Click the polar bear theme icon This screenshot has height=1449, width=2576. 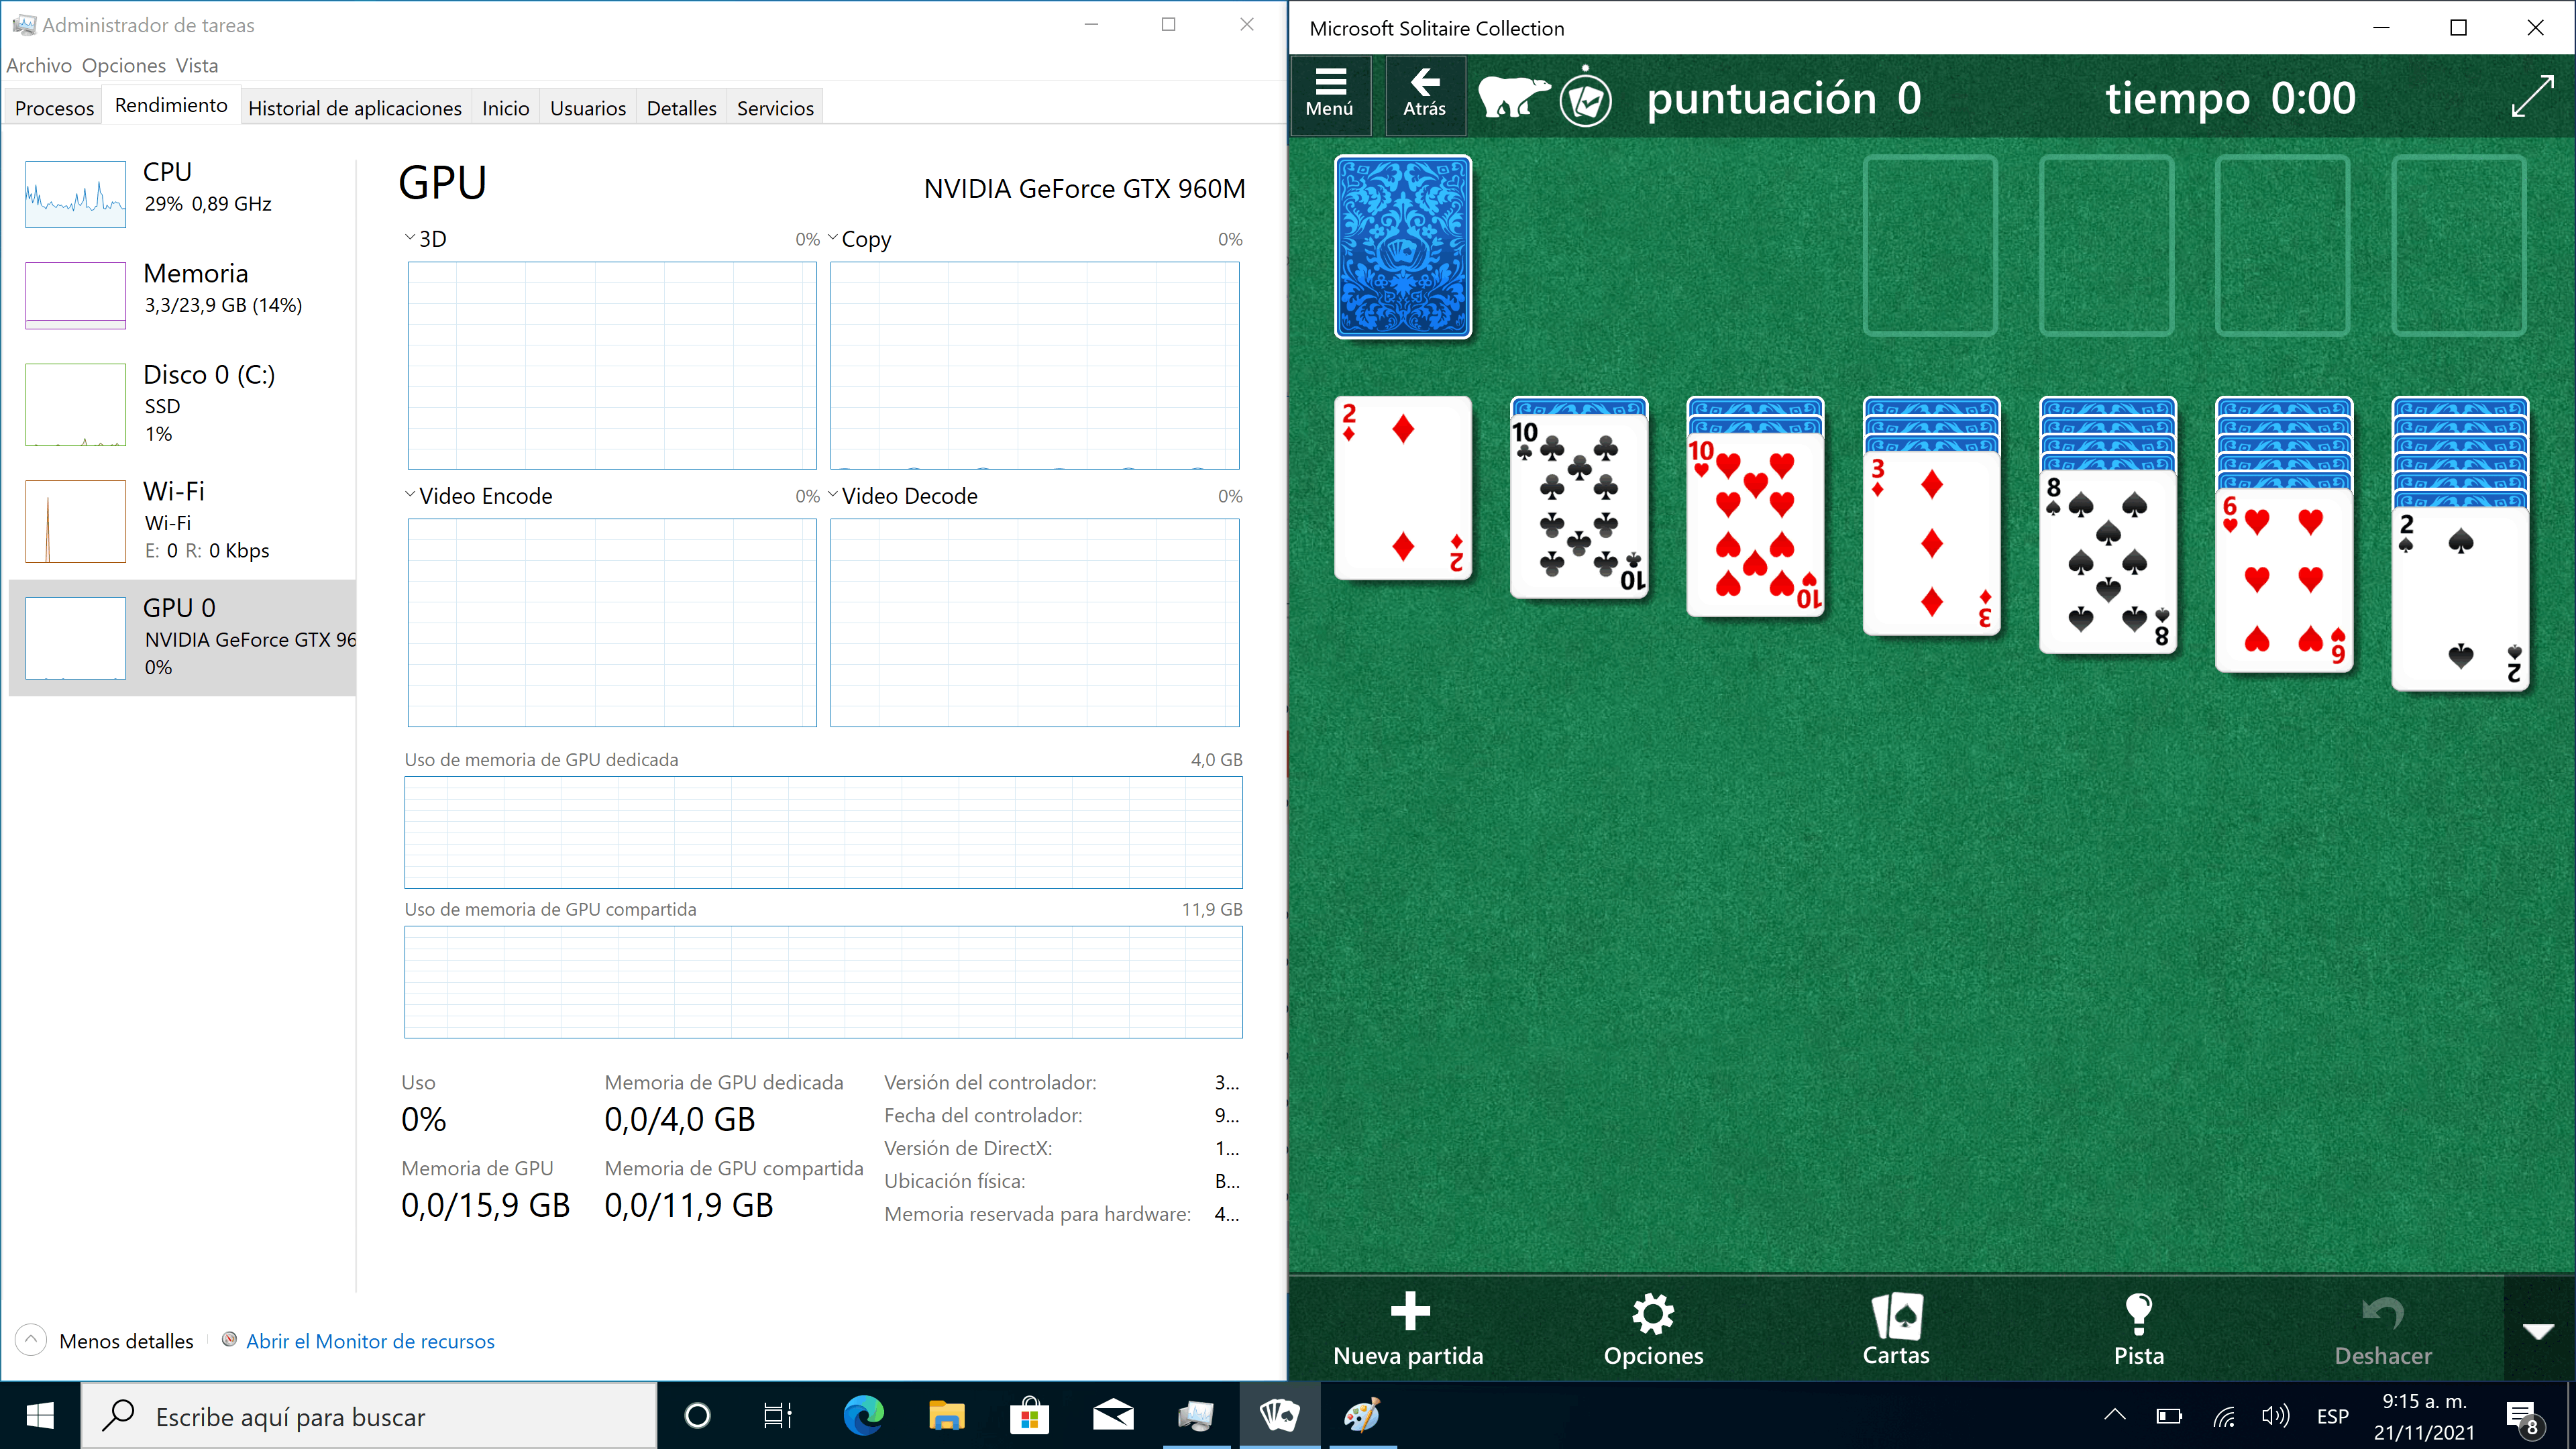[x=1514, y=98]
